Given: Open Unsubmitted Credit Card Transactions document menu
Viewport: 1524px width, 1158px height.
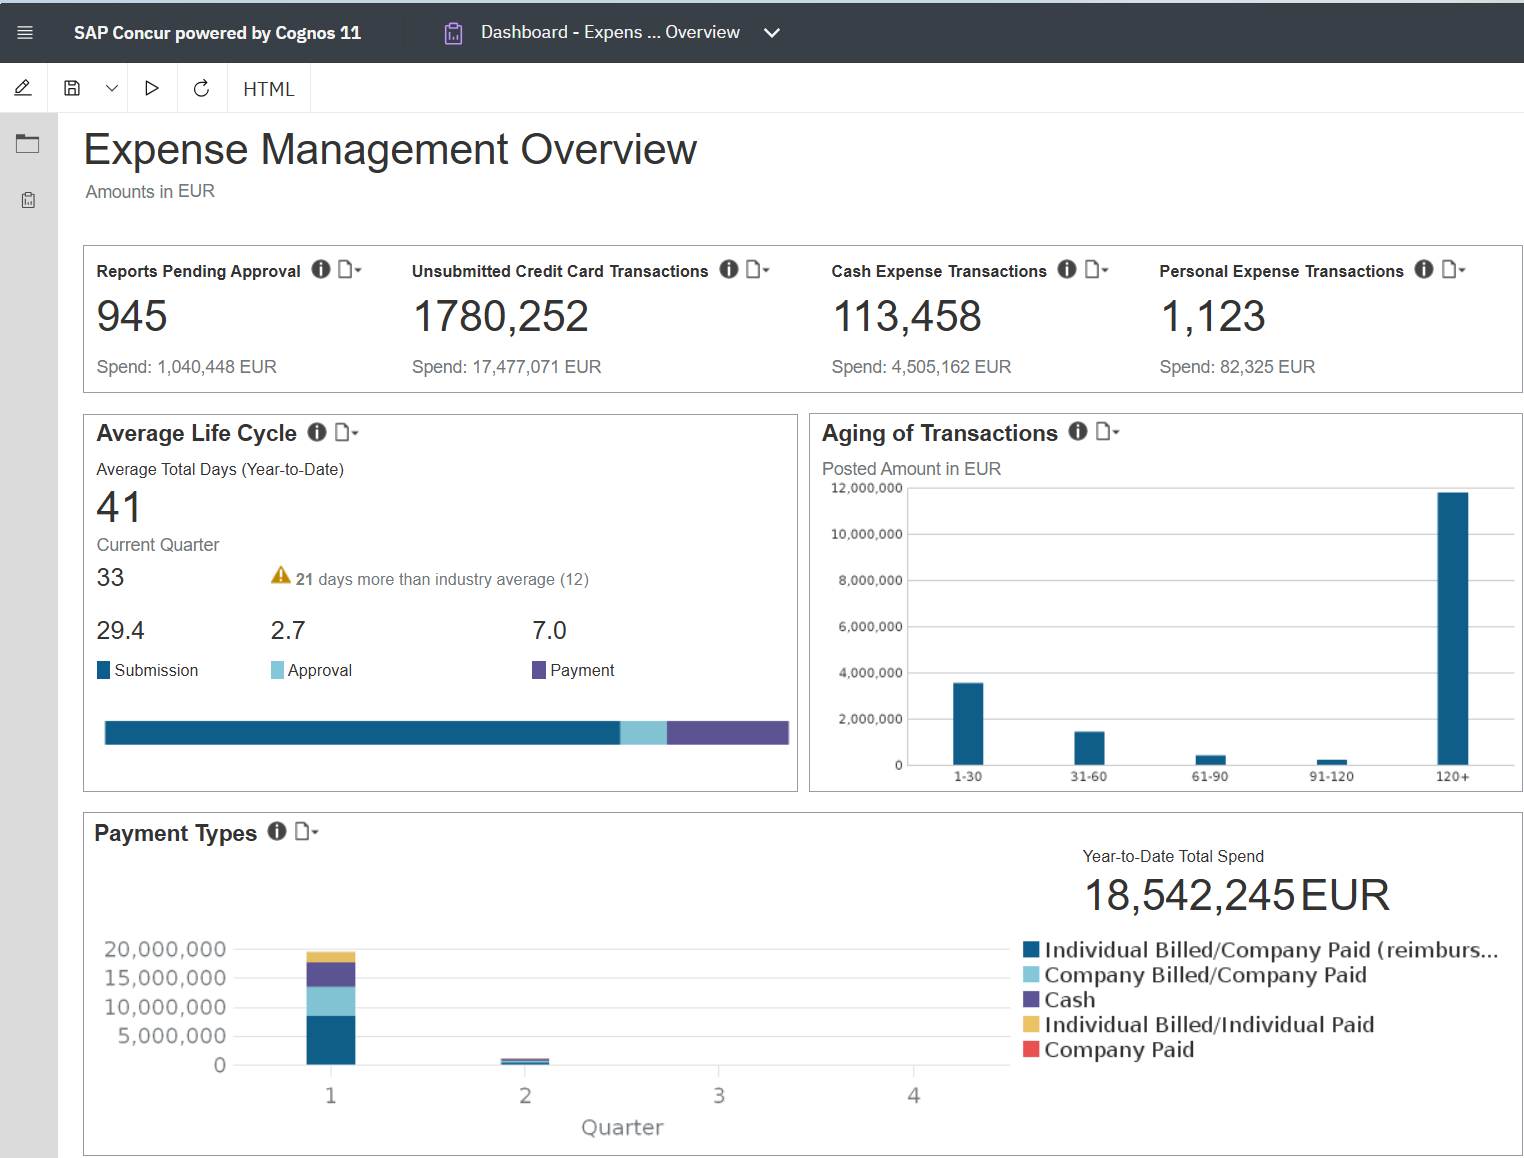Looking at the screenshot, I should coord(757,270).
